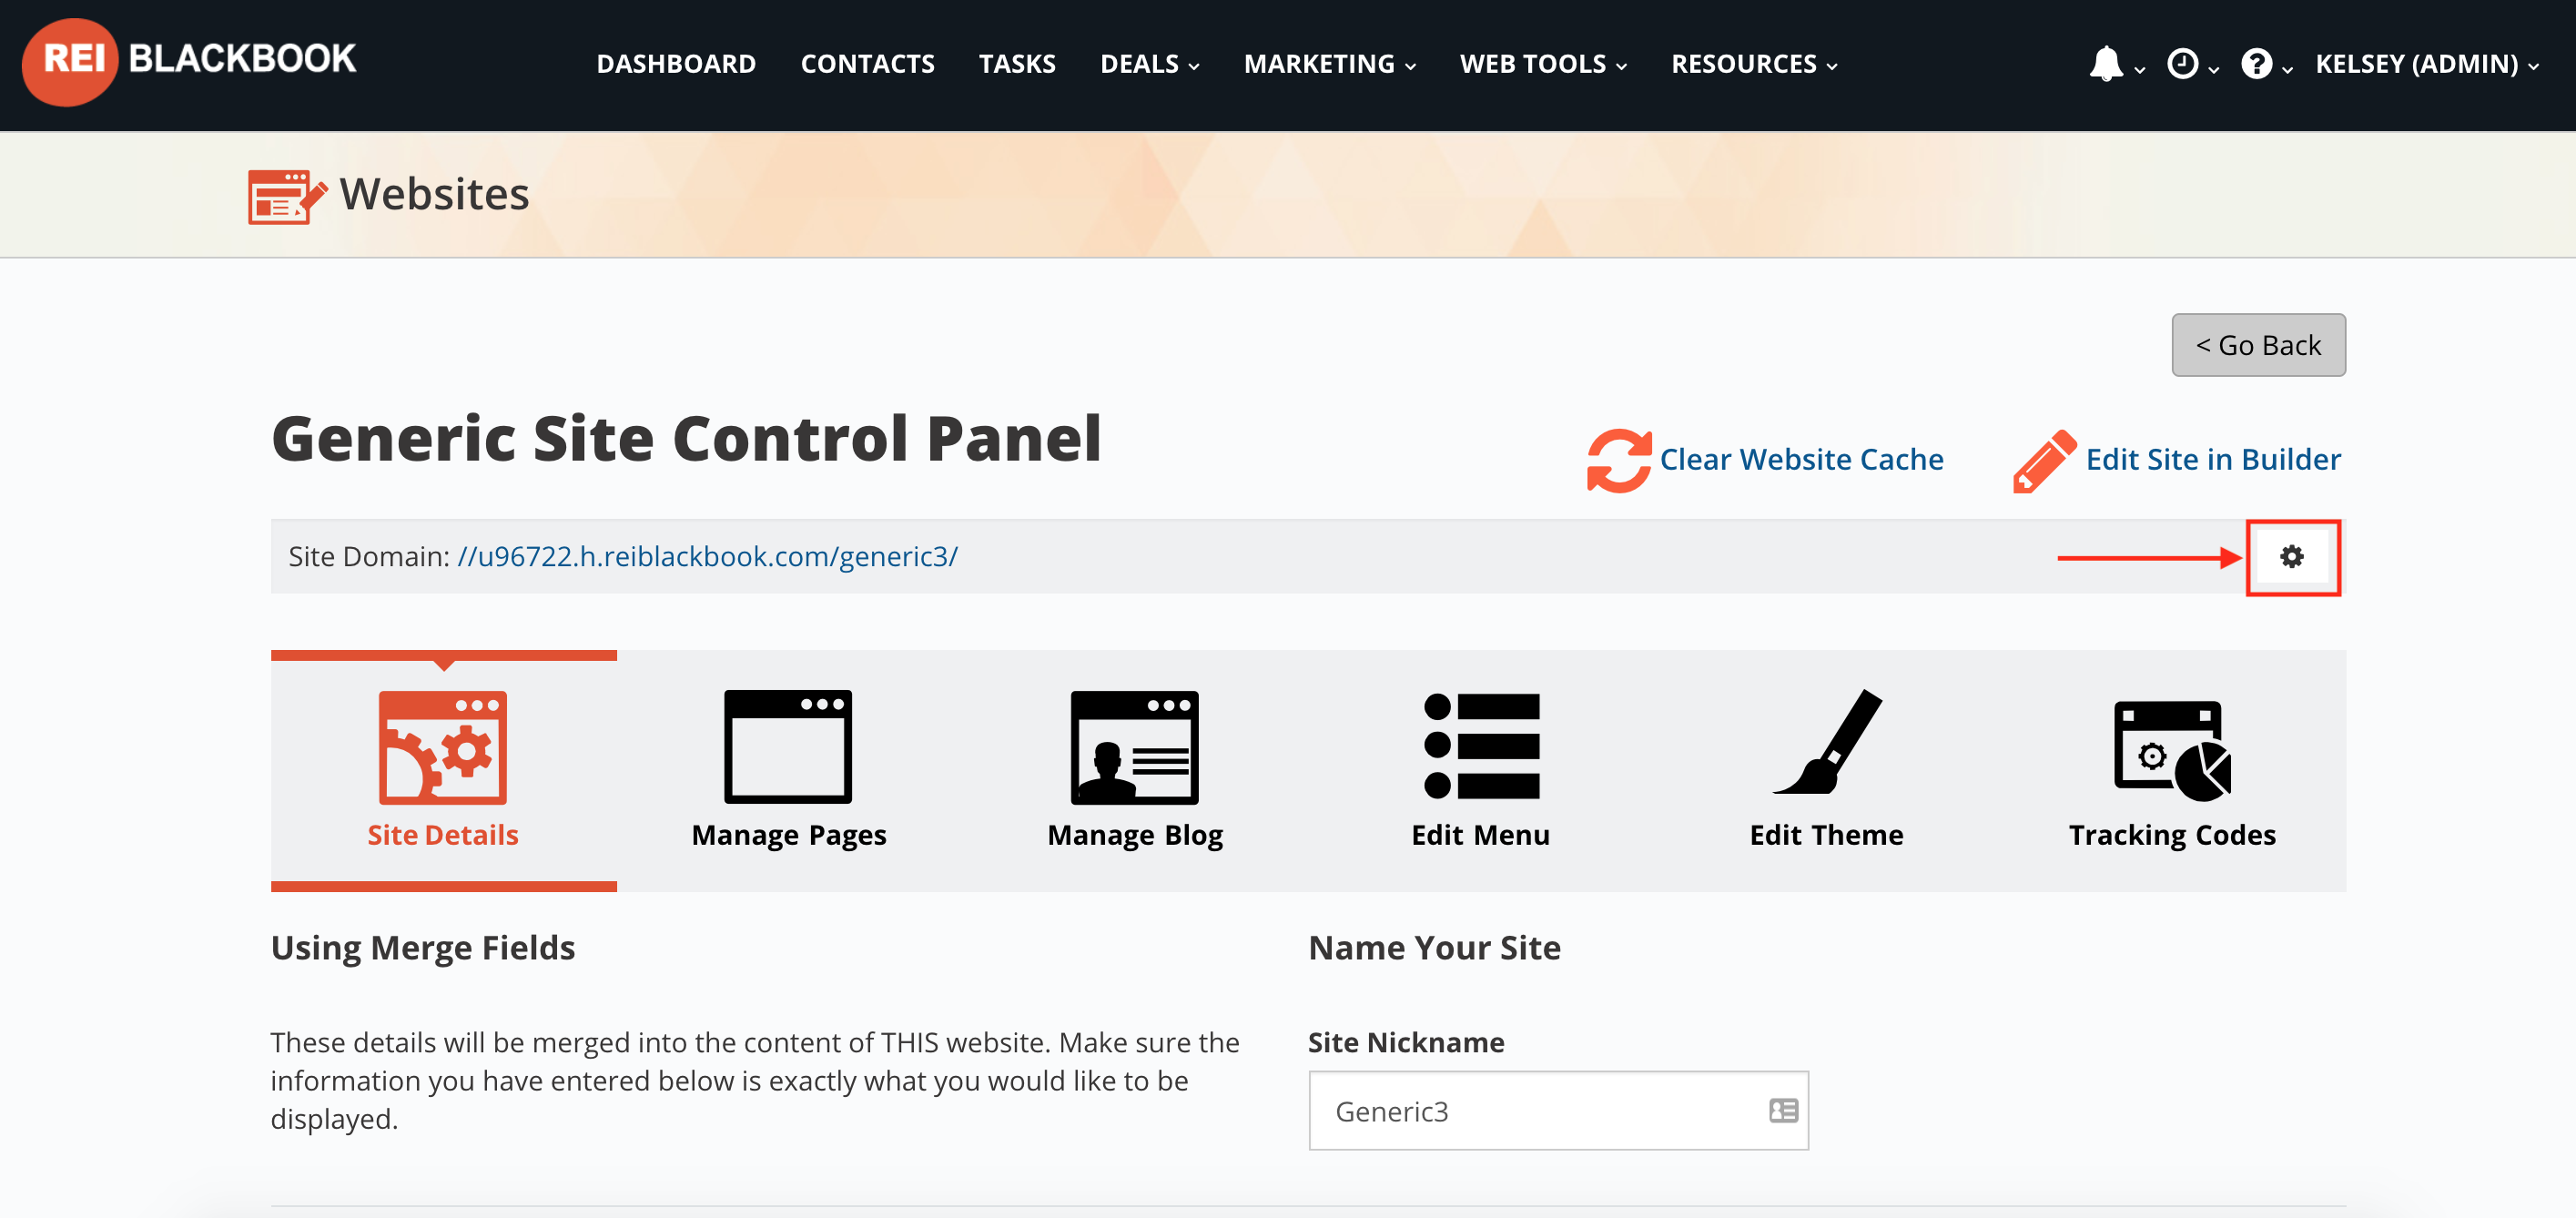Screen dimensions: 2576x1218
Task: Open Contacts in navigation
Action: tap(867, 64)
